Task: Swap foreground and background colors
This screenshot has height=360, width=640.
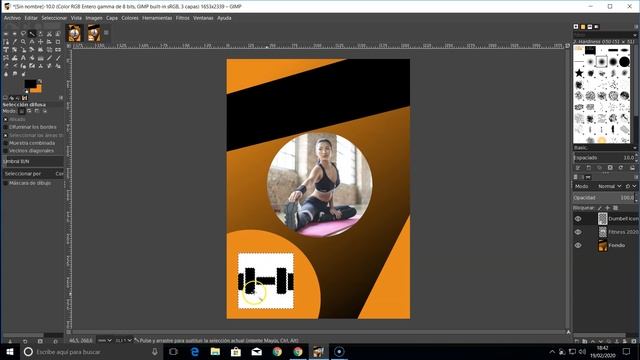Action: pyautogui.click(x=40, y=81)
